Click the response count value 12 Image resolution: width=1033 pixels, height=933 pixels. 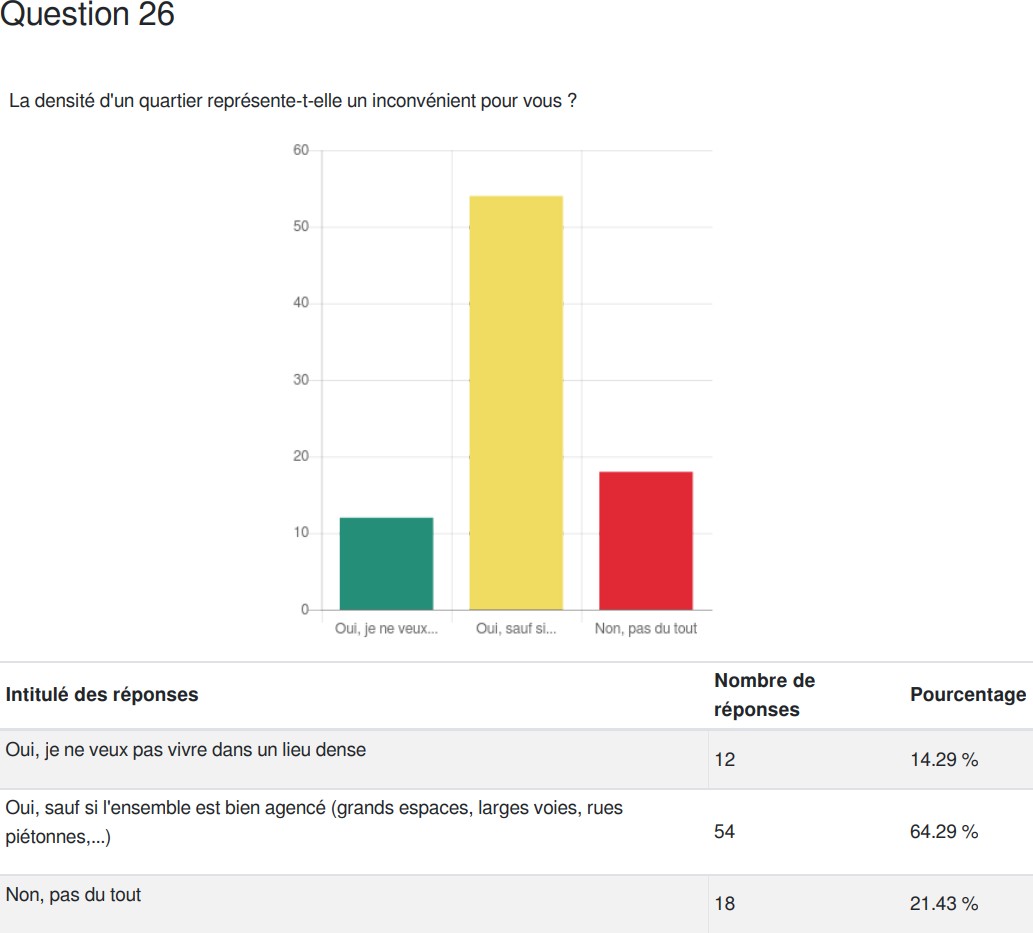pyautogui.click(x=724, y=760)
